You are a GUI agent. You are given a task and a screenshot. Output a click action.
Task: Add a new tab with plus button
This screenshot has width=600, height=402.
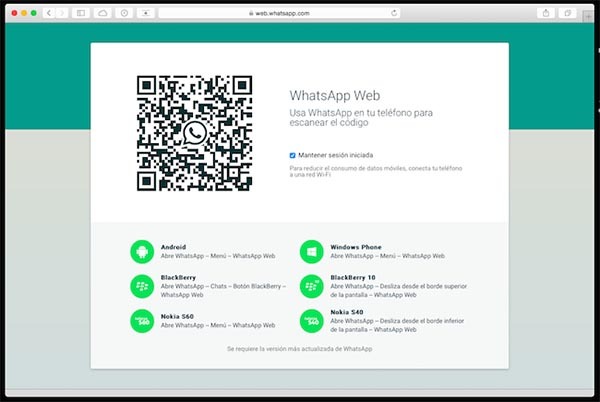pyautogui.click(x=590, y=13)
